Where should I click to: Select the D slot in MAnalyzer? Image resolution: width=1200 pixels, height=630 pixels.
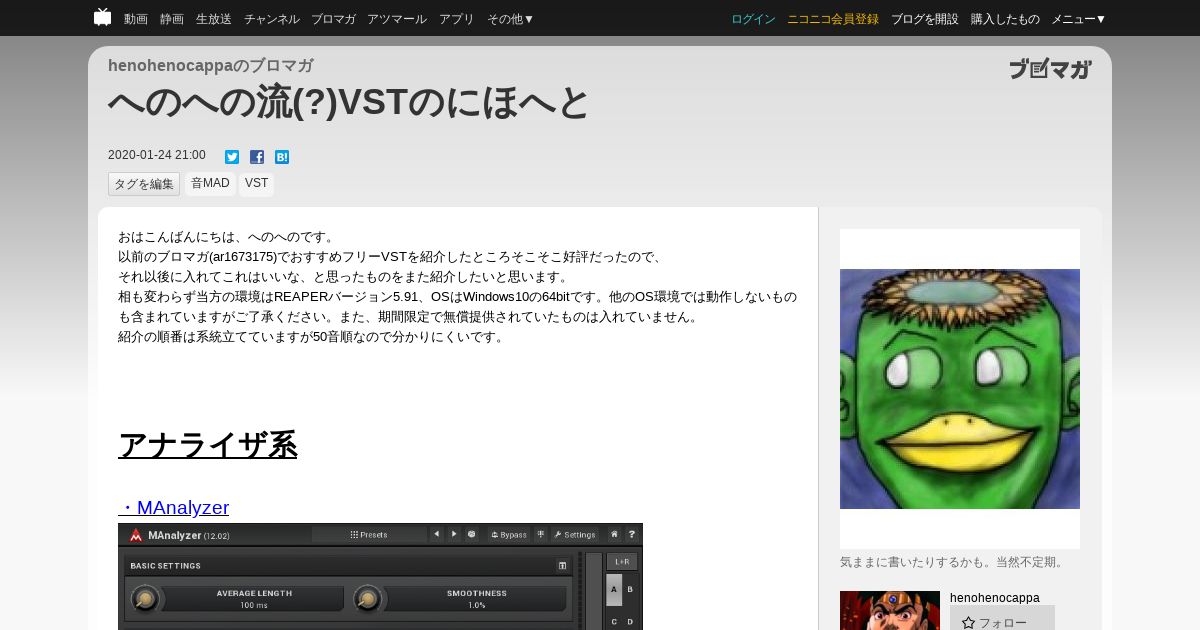(630, 621)
